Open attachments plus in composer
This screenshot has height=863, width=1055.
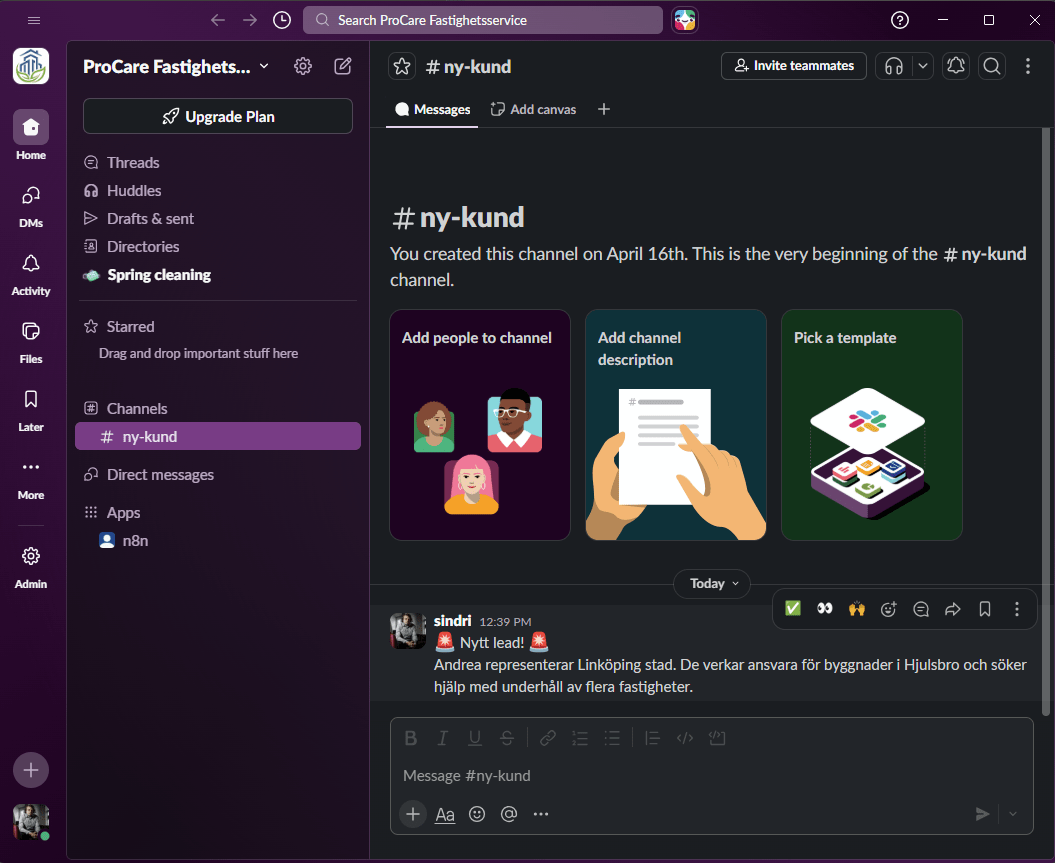tap(412, 814)
